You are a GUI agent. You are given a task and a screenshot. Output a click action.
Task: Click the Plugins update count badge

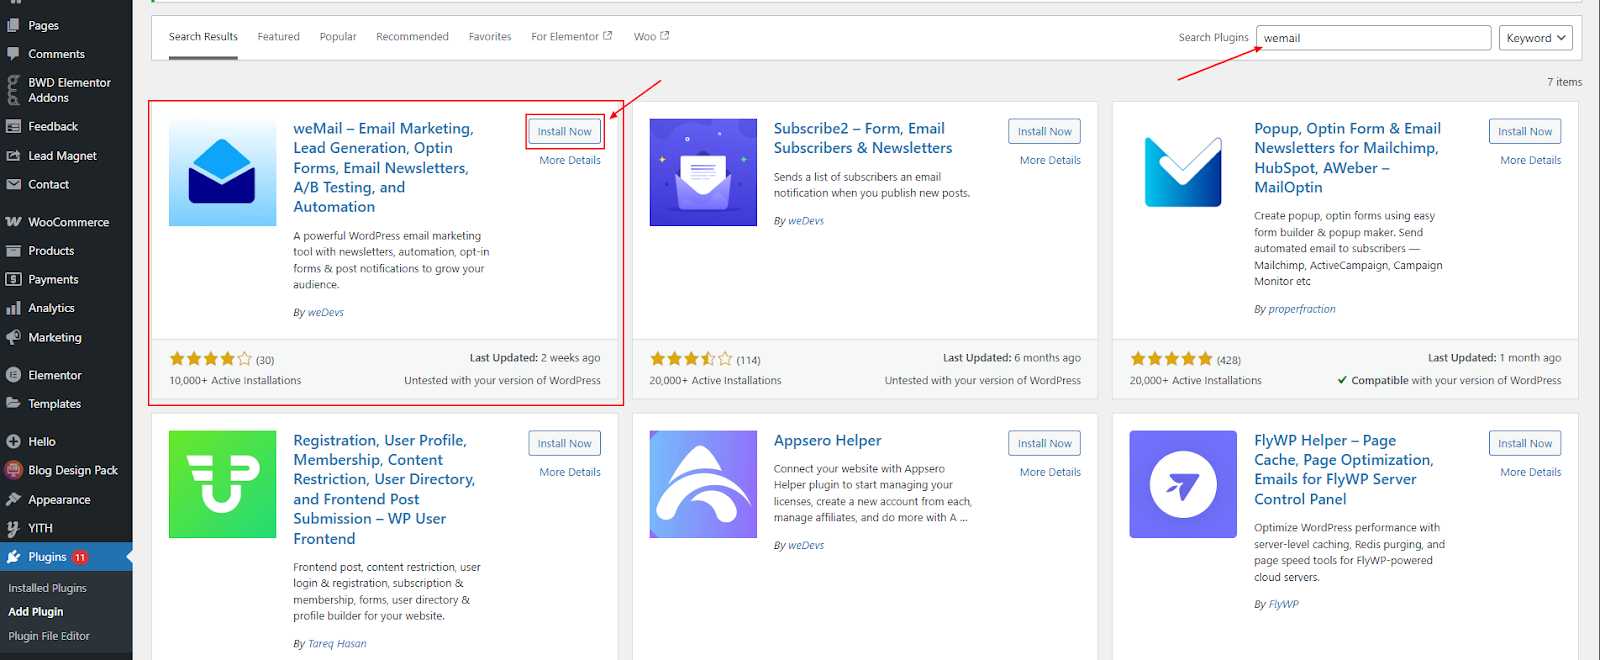(x=80, y=558)
